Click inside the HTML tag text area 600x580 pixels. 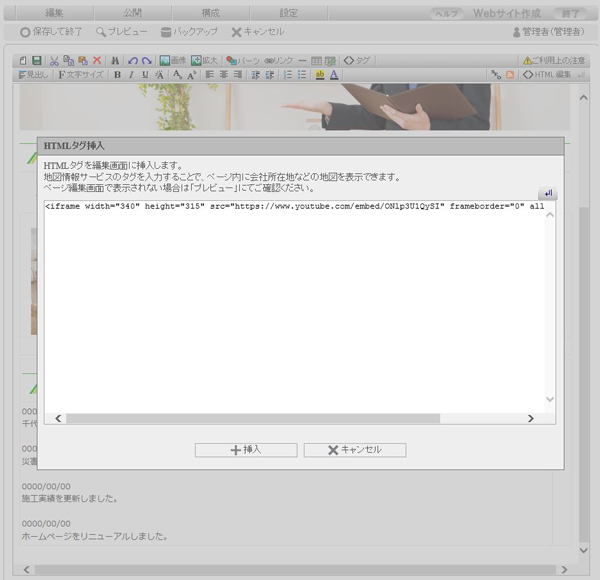pyautogui.click(x=294, y=306)
